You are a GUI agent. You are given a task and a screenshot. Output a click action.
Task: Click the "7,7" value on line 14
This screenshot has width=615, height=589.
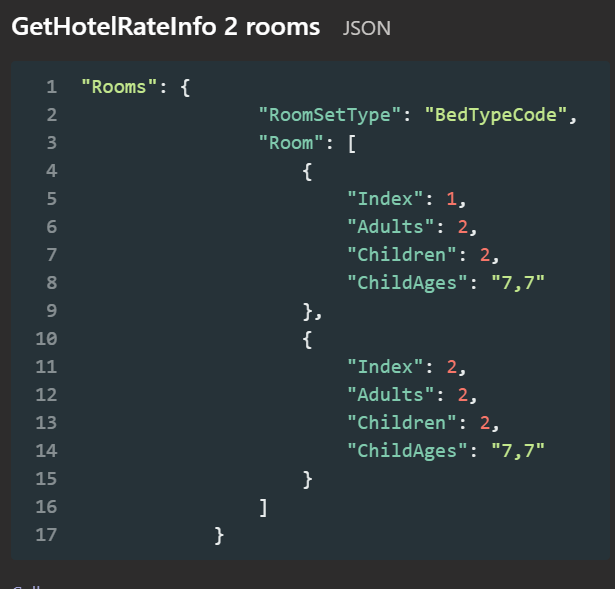(x=518, y=451)
